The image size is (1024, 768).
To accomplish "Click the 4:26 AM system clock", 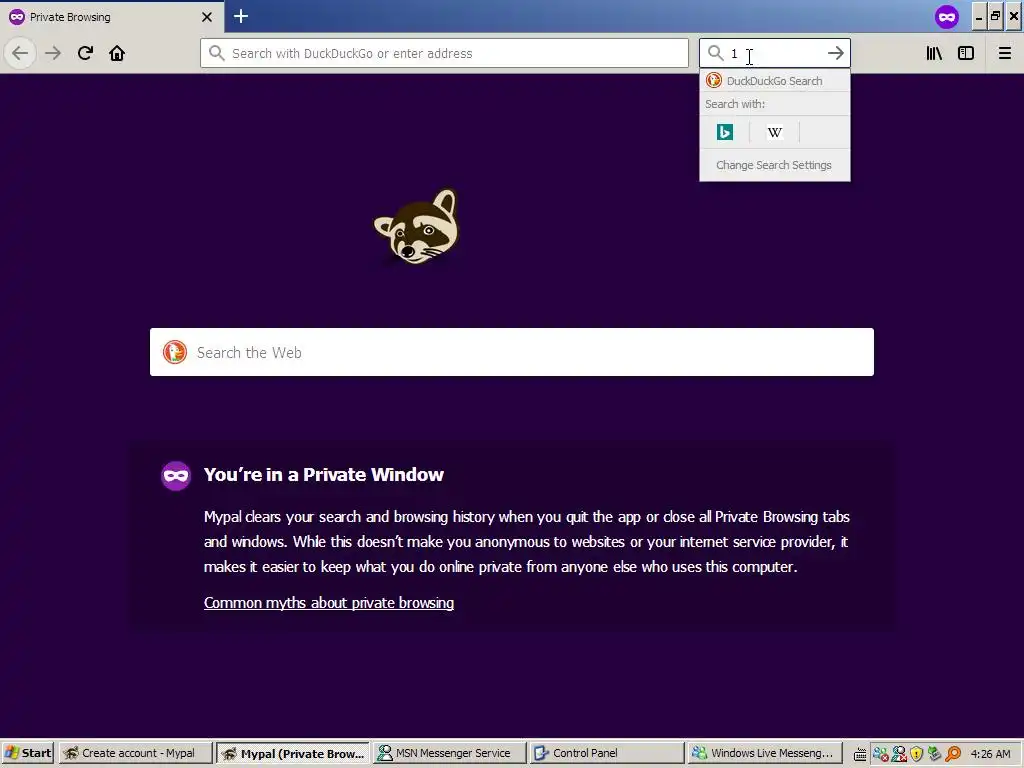I will (990, 754).
